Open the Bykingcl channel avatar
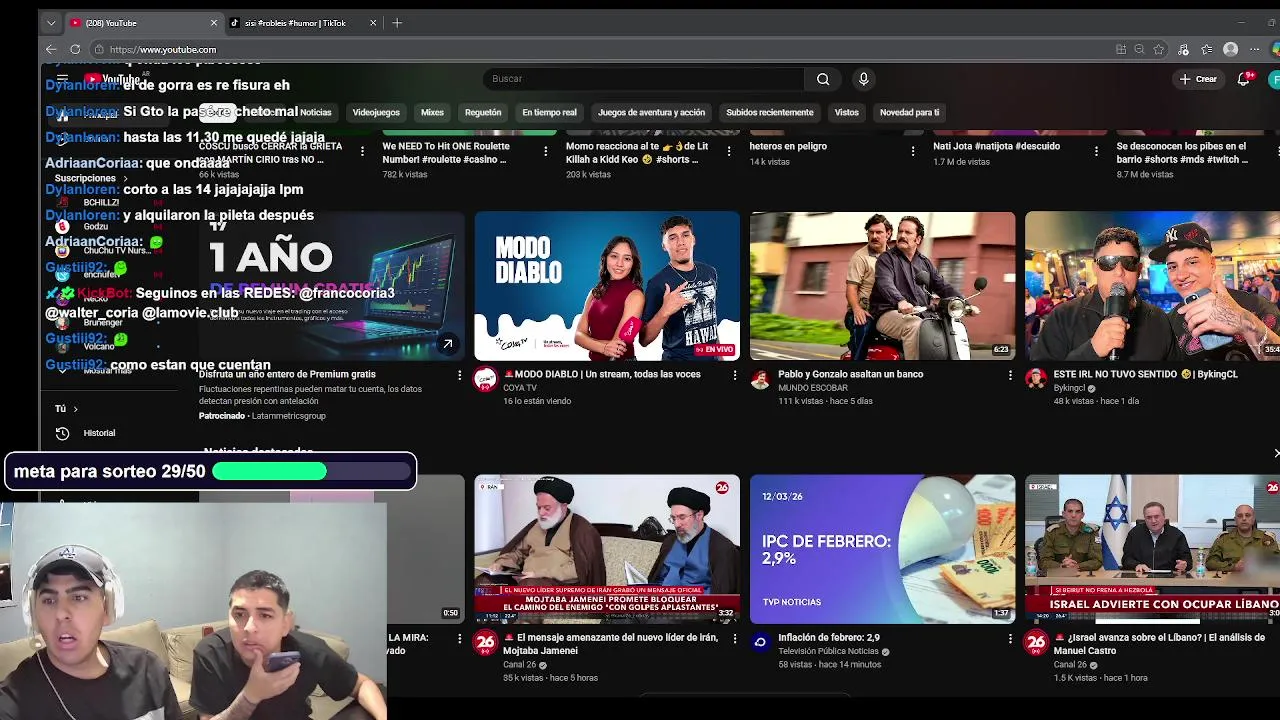Screen dimensions: 1280x720 click(1035, 379)
